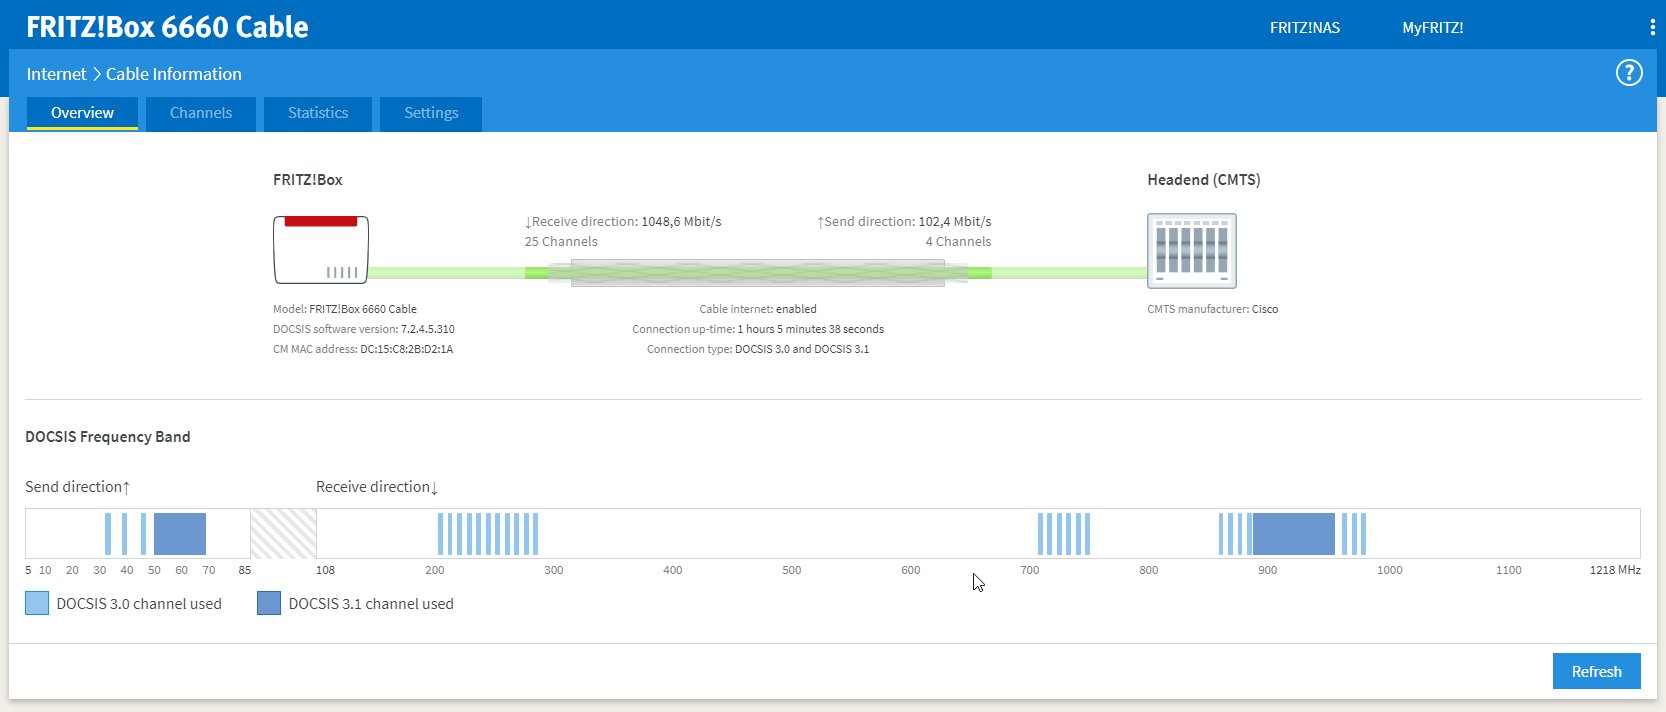This screenshot has width=1666, height=712.
Task: Click the help question mark icon
Action: [x=1628, y=73]
